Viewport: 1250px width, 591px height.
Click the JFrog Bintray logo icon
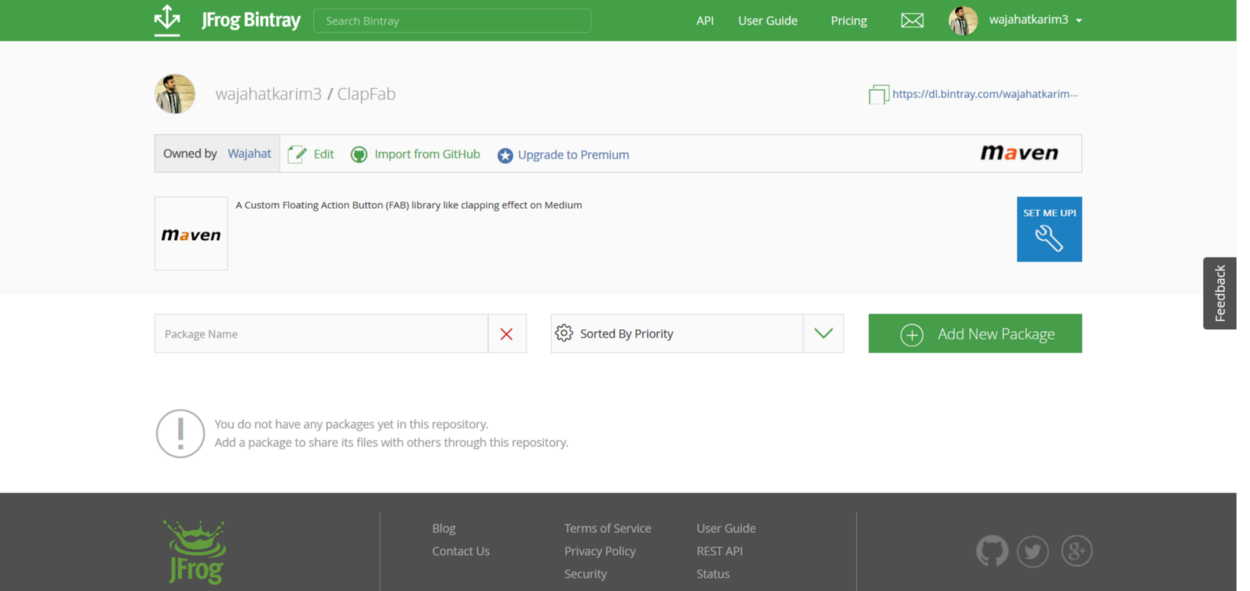coord(167,20)
